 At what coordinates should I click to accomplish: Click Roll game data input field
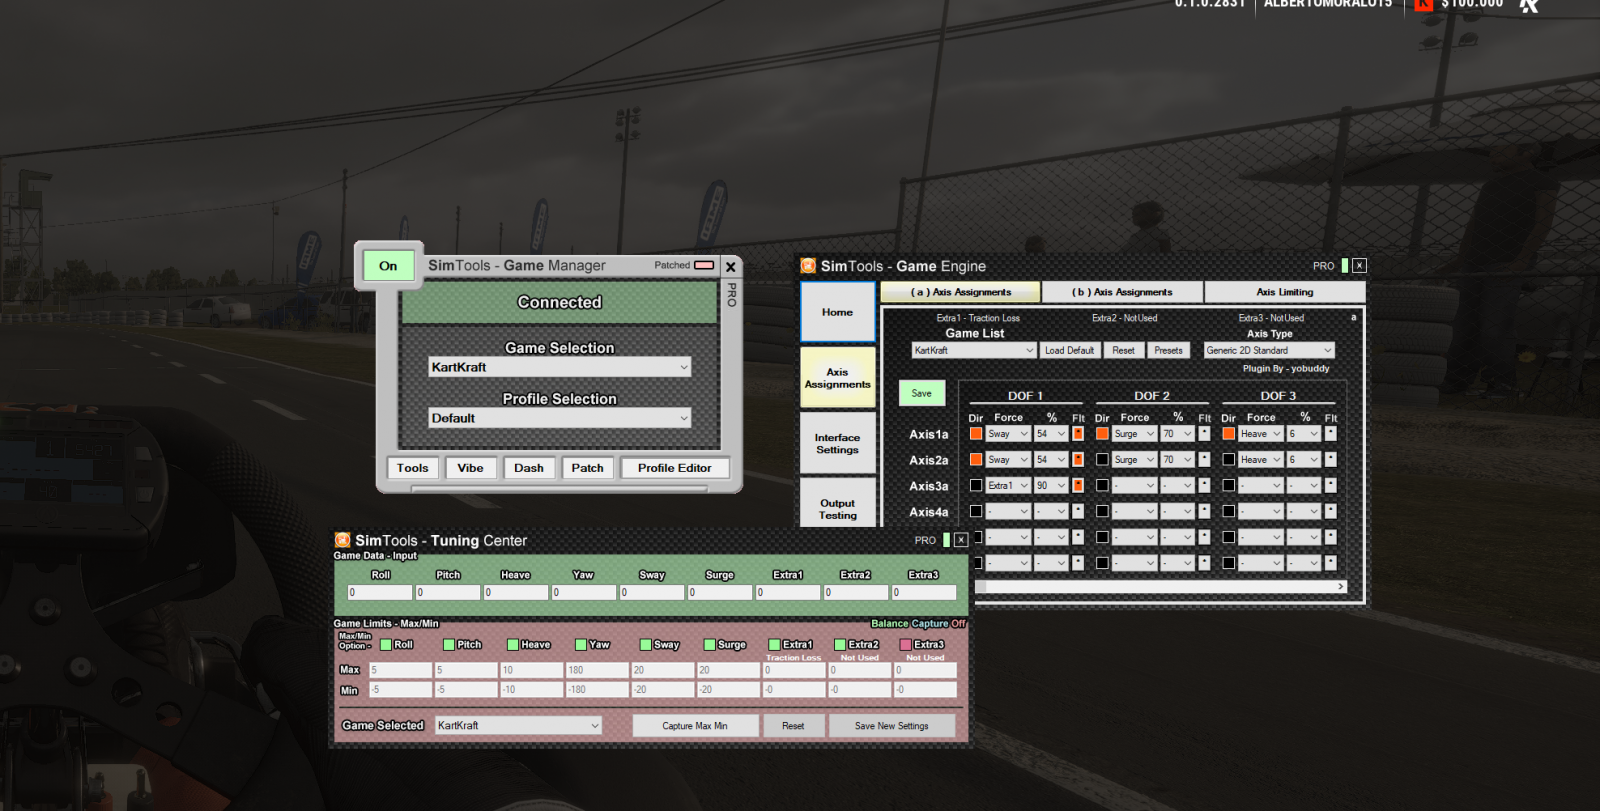[380, 593]
